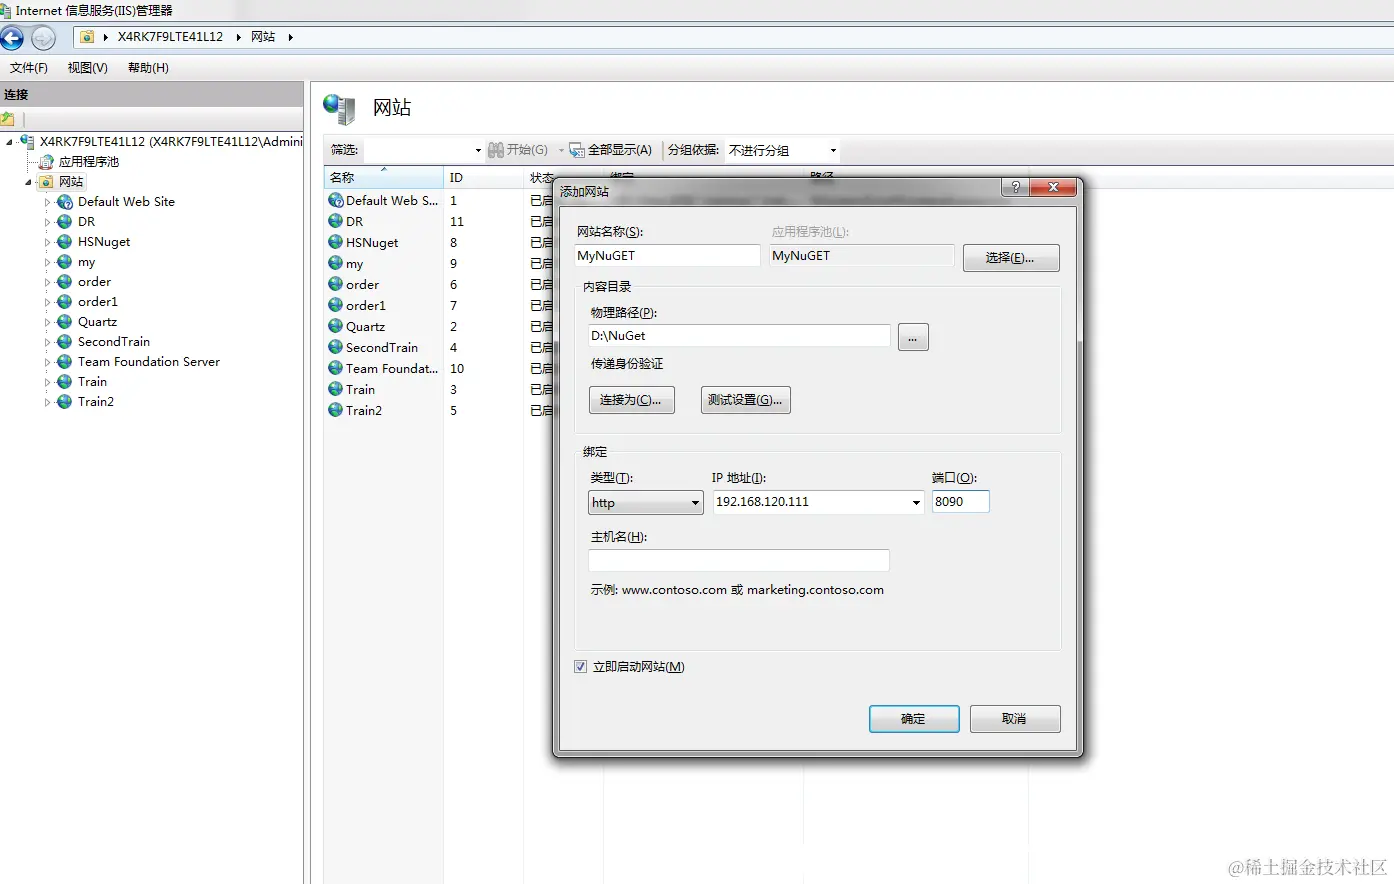
Task: Click the 主机名(H) input field
Action: click(739, 561)
